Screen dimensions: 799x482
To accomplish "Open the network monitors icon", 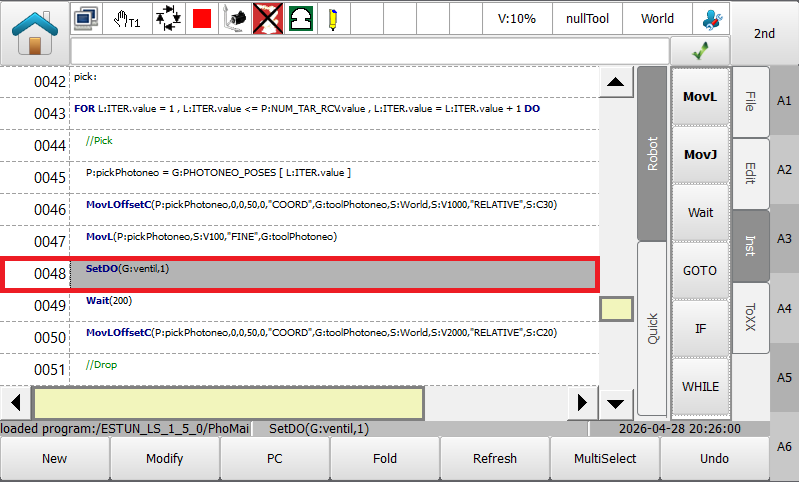I will (x=86, y=19).
